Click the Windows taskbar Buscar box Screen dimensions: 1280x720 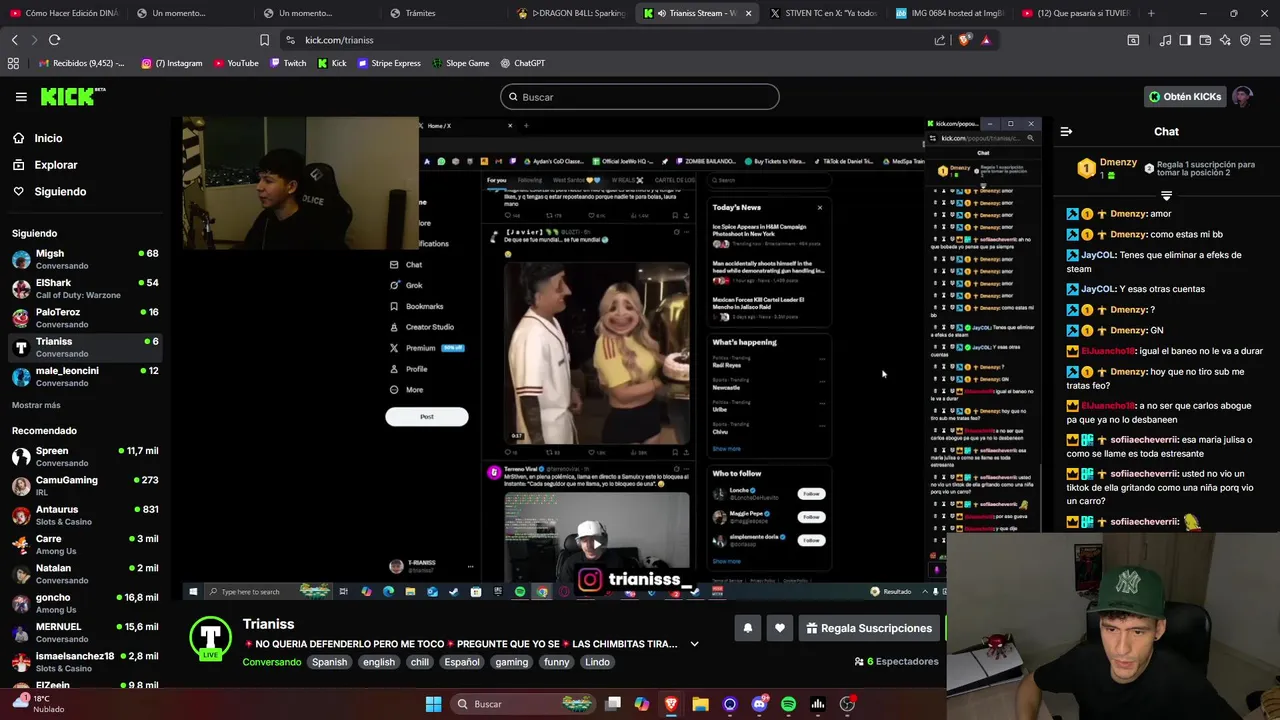tap(522, 704)
